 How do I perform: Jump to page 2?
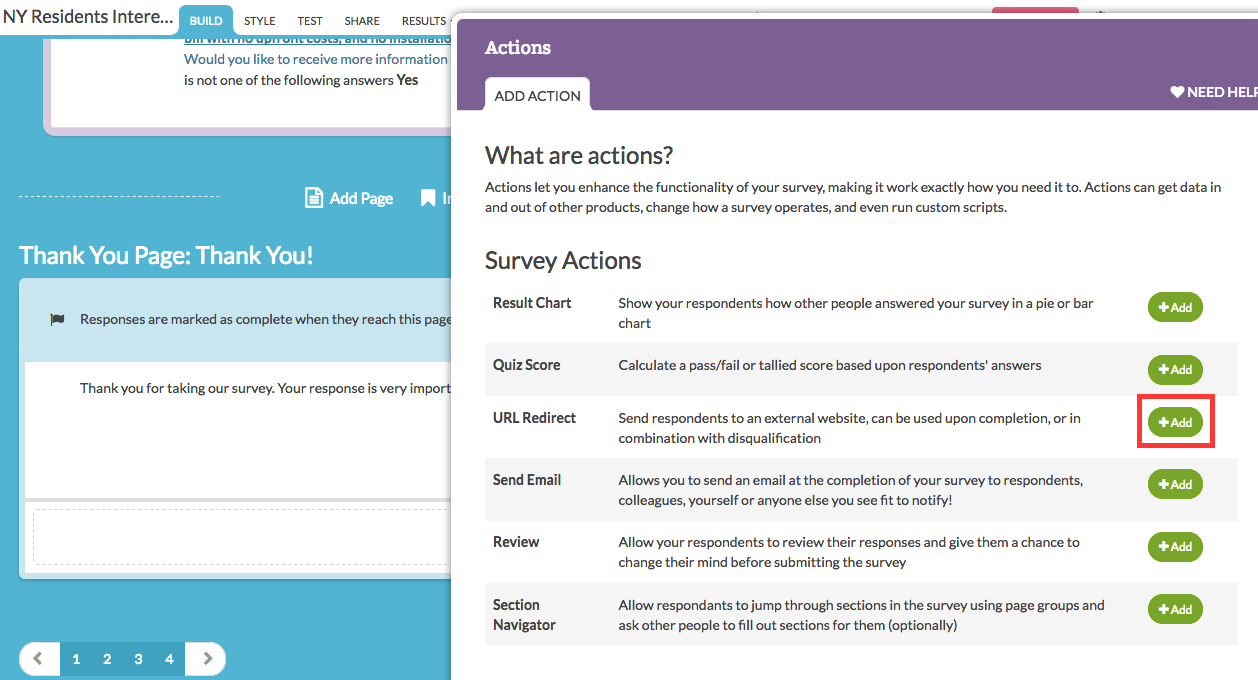click(107, 659)
